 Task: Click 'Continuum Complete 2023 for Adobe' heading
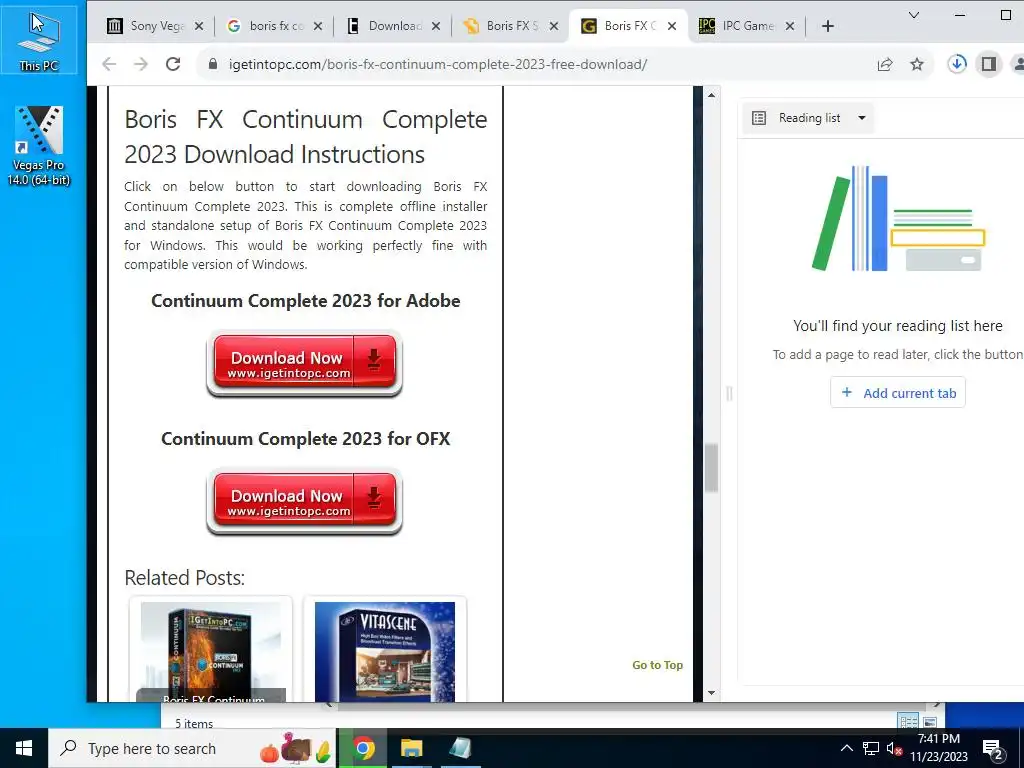(x=306, y=300)
